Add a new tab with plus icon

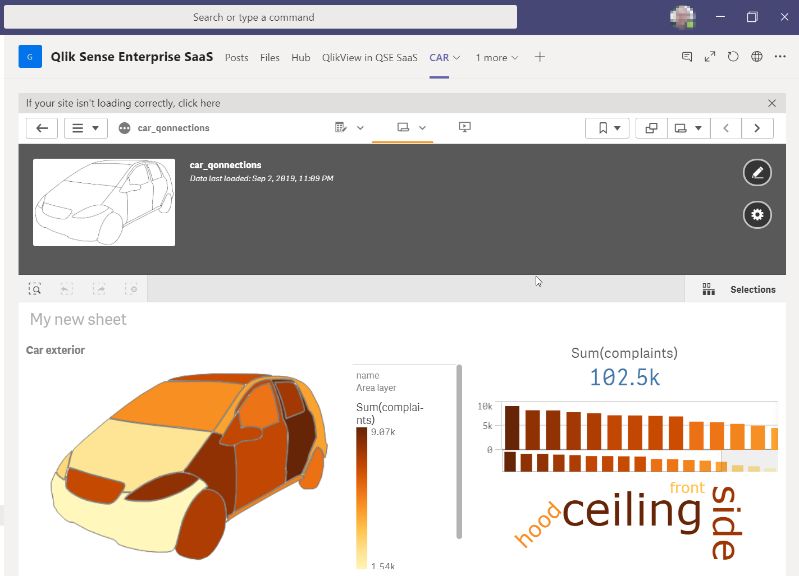pos(540,57)
